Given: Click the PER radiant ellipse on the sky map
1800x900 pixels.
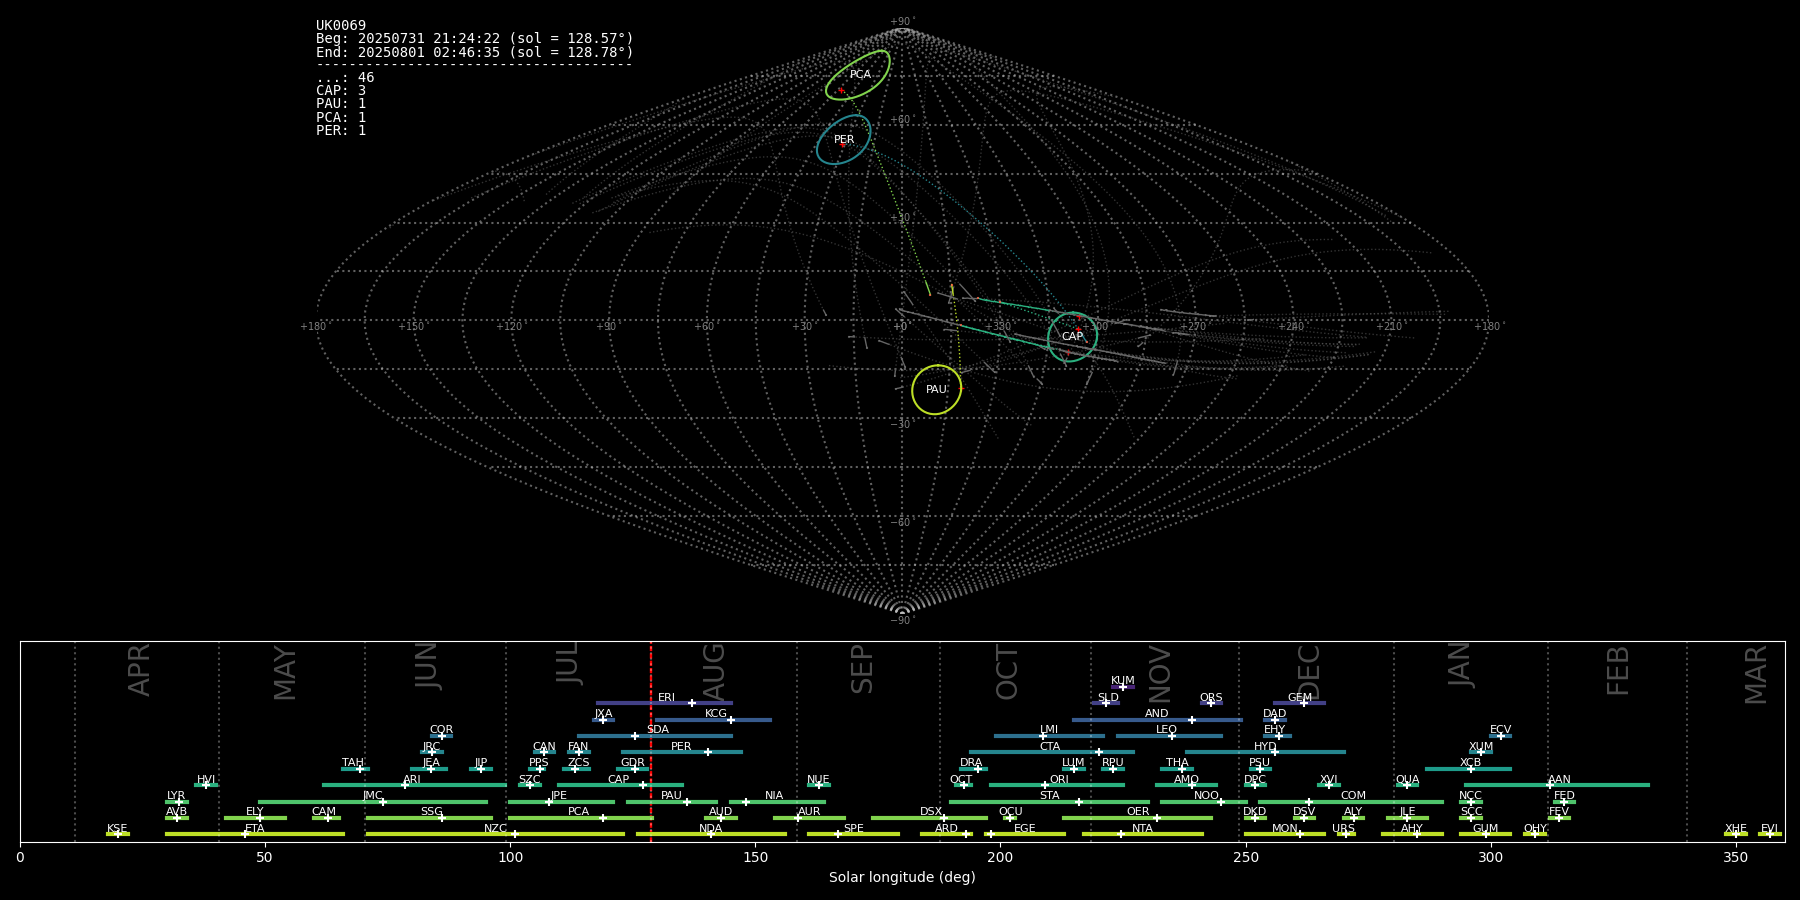Looking at the screenshot, I should 844,140.
